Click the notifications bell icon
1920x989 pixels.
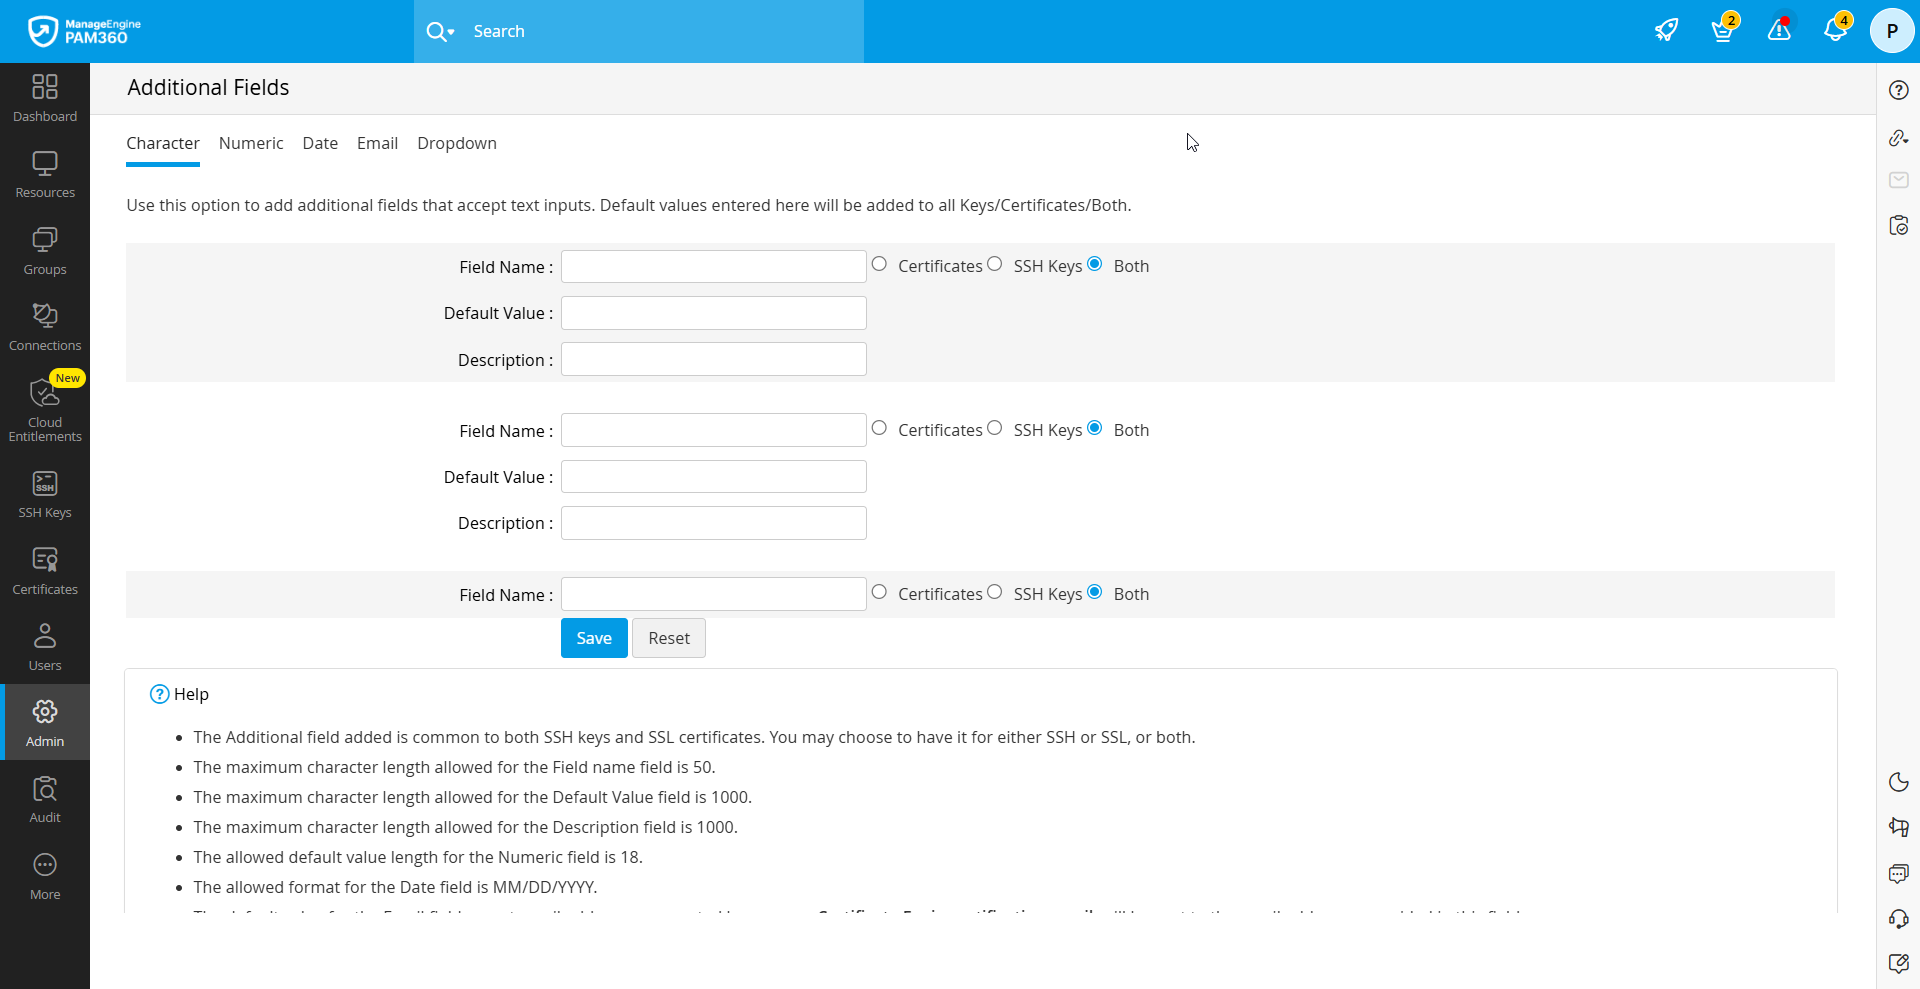click(1834, 30)
